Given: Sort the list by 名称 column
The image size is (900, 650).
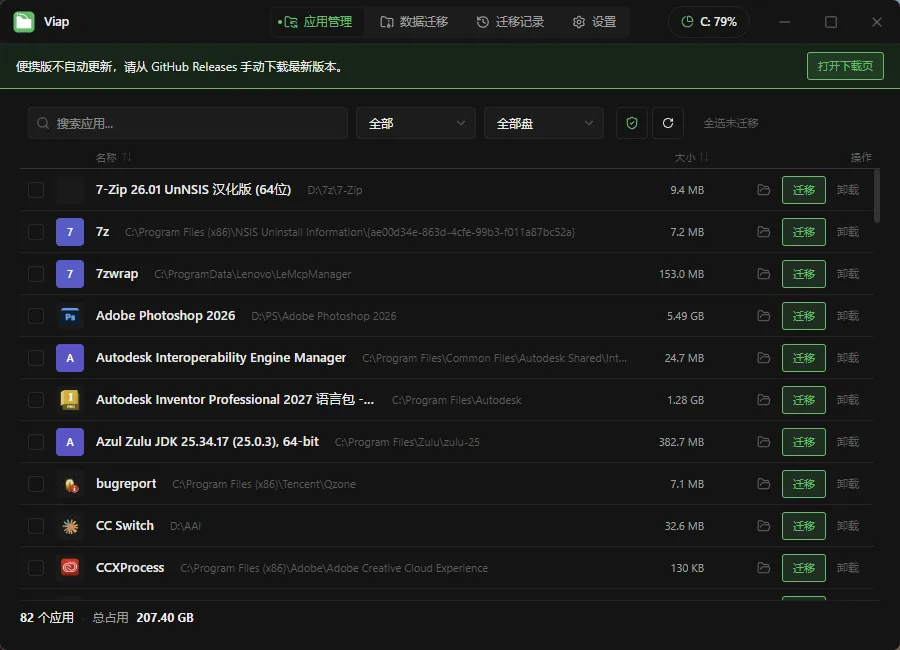Looking at the screenshot, I should (113, 157).
